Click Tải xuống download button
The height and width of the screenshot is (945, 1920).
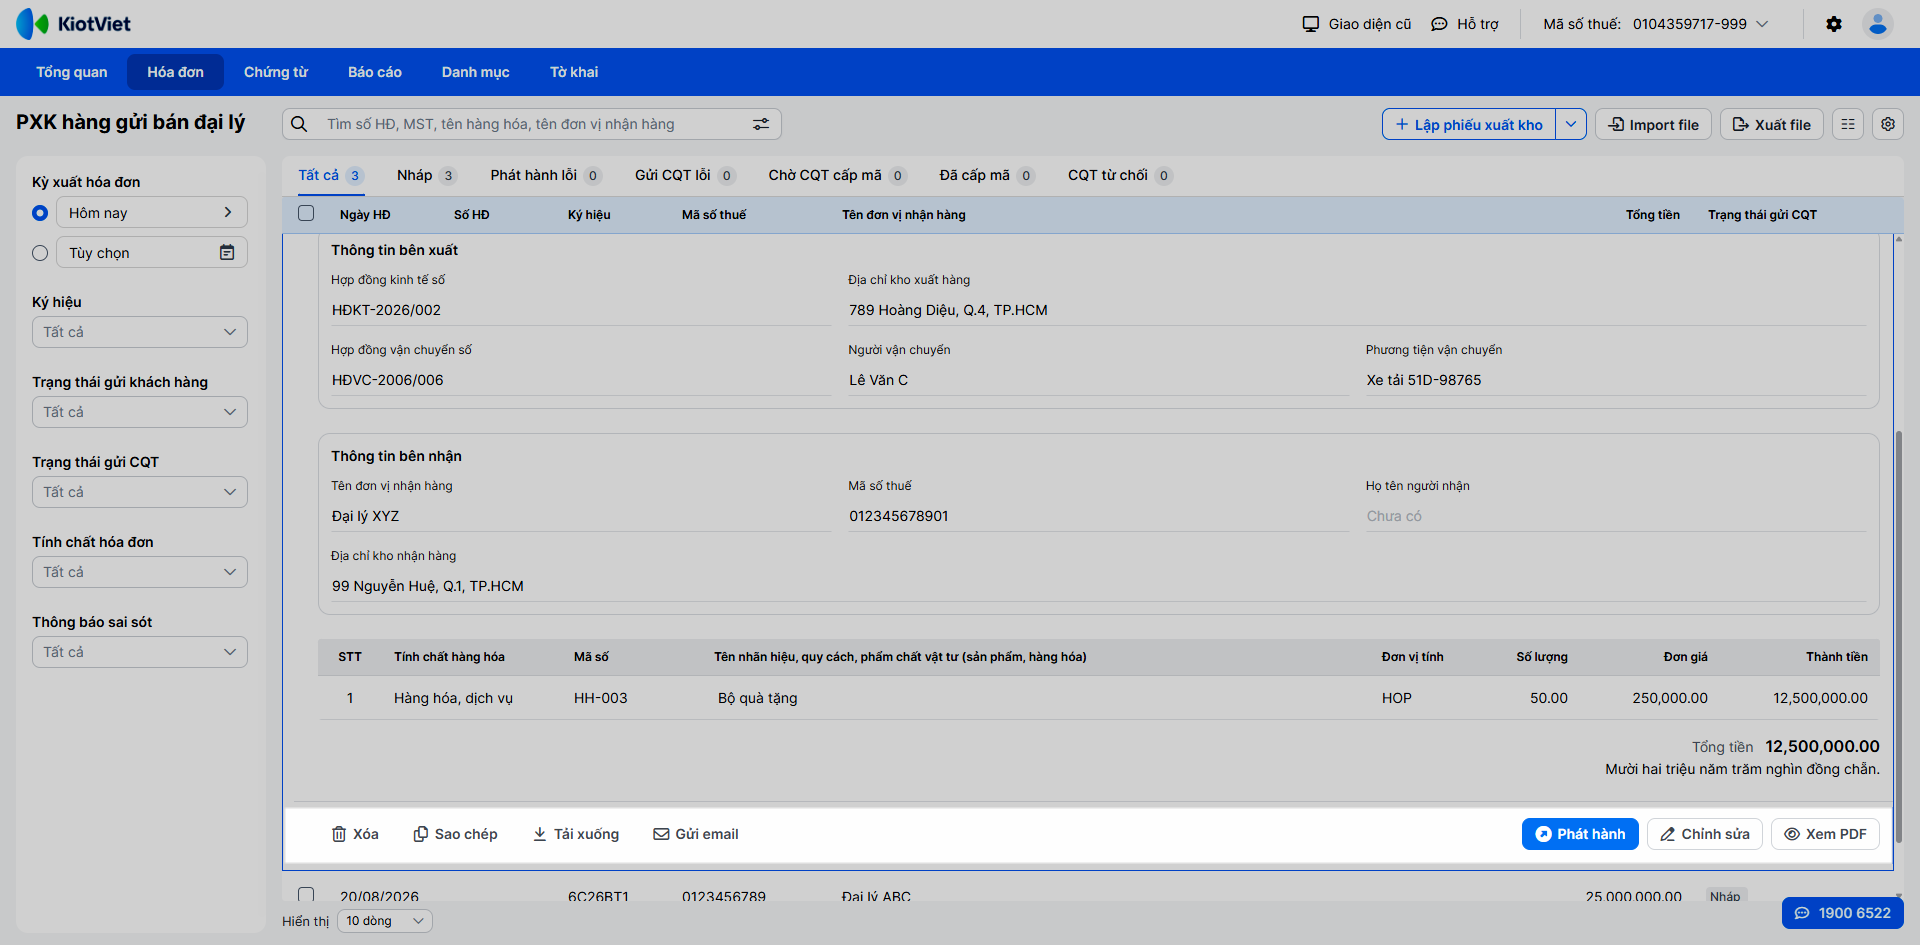[576, 834]
